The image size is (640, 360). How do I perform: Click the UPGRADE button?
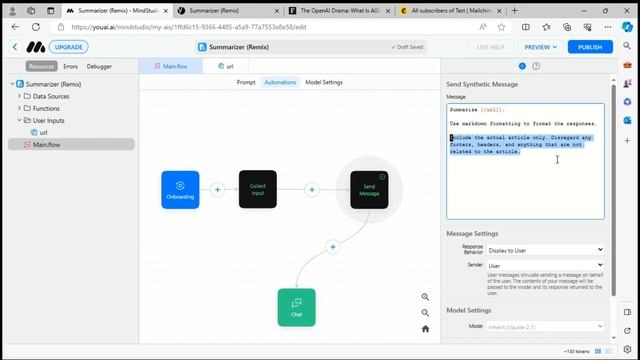pyautogui.click(x=69, y=47)
